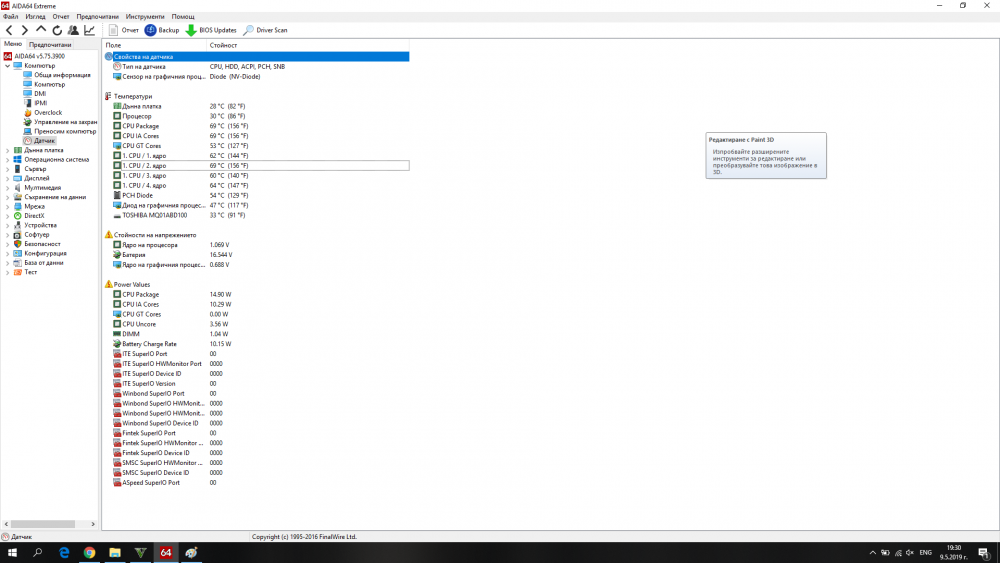This screenshot has height=563, width=1000.
Task: Expand the Сървър tree node
Action: tap(8, 169)
